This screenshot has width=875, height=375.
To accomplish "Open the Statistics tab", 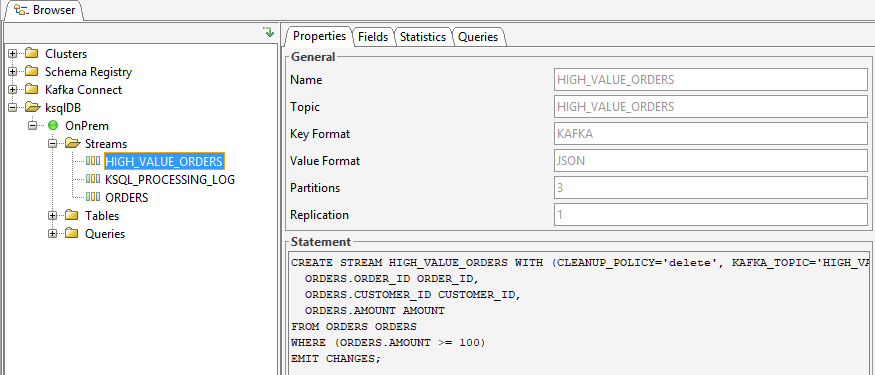I will (x=423, y=37).
